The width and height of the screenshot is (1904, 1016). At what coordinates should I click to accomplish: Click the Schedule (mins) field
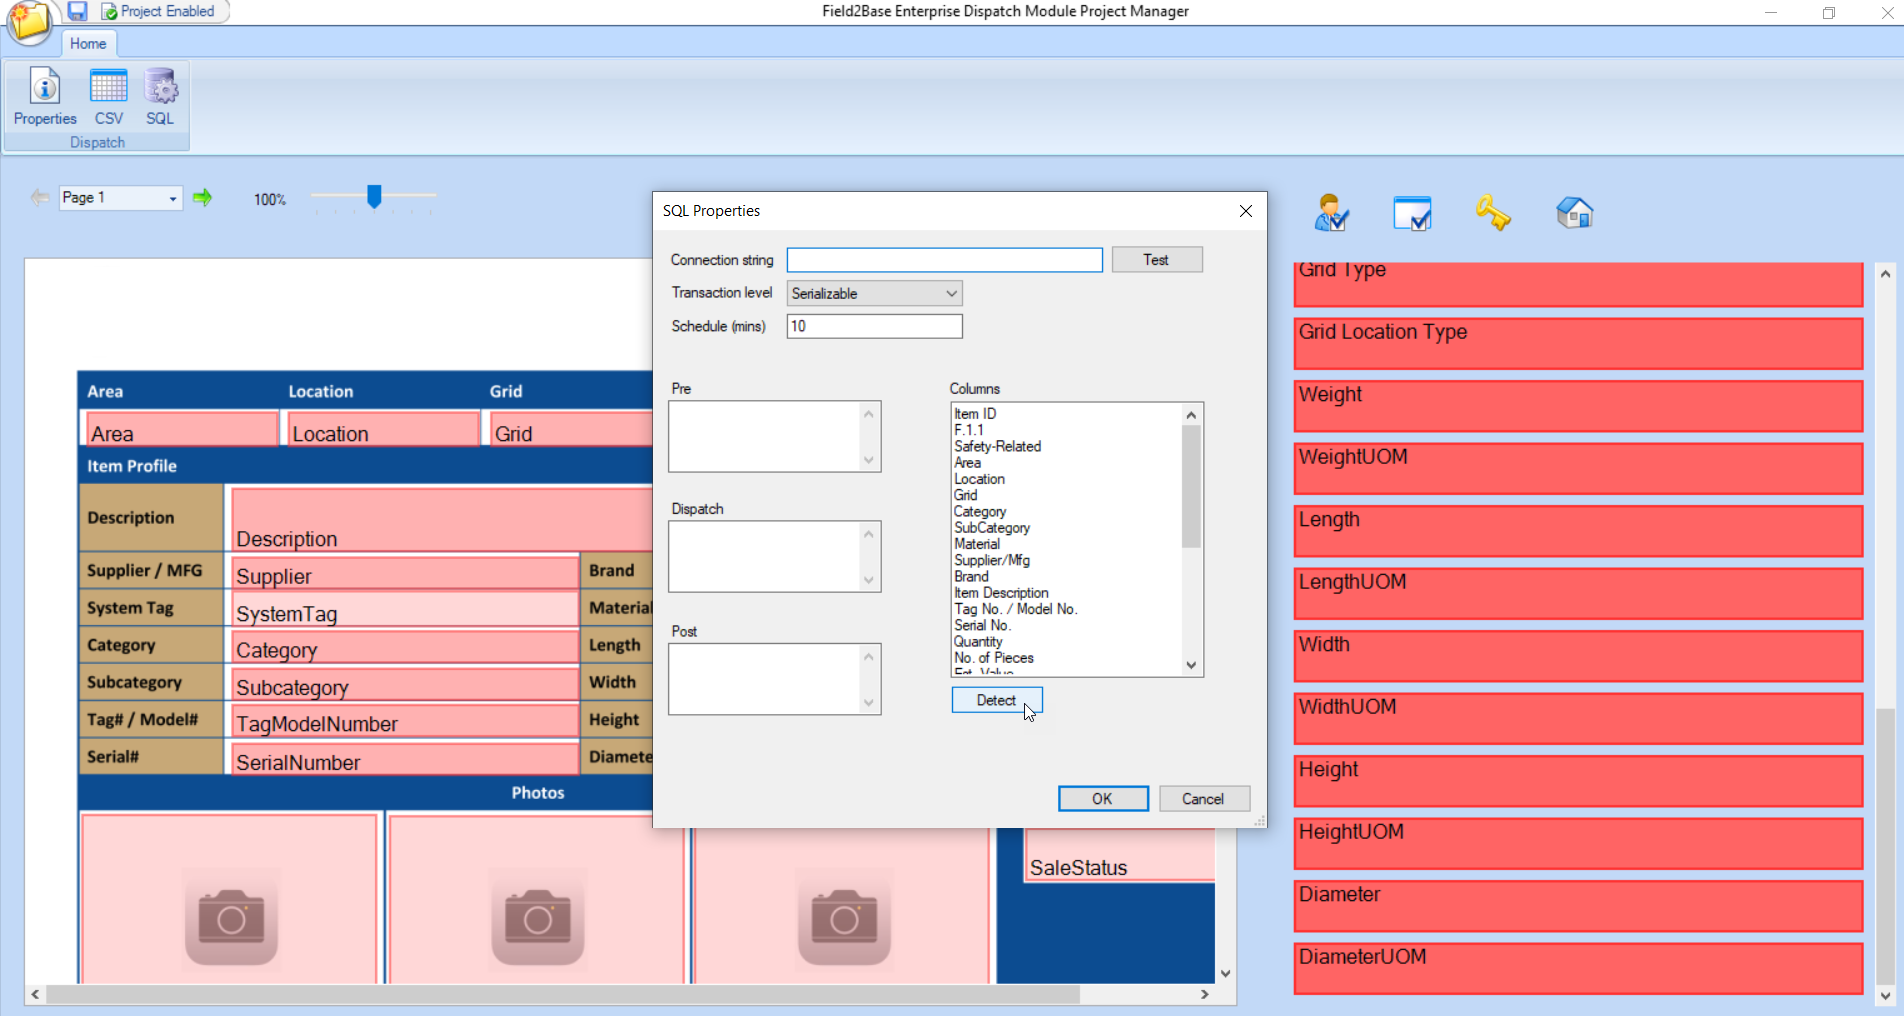tap(875, 326)
